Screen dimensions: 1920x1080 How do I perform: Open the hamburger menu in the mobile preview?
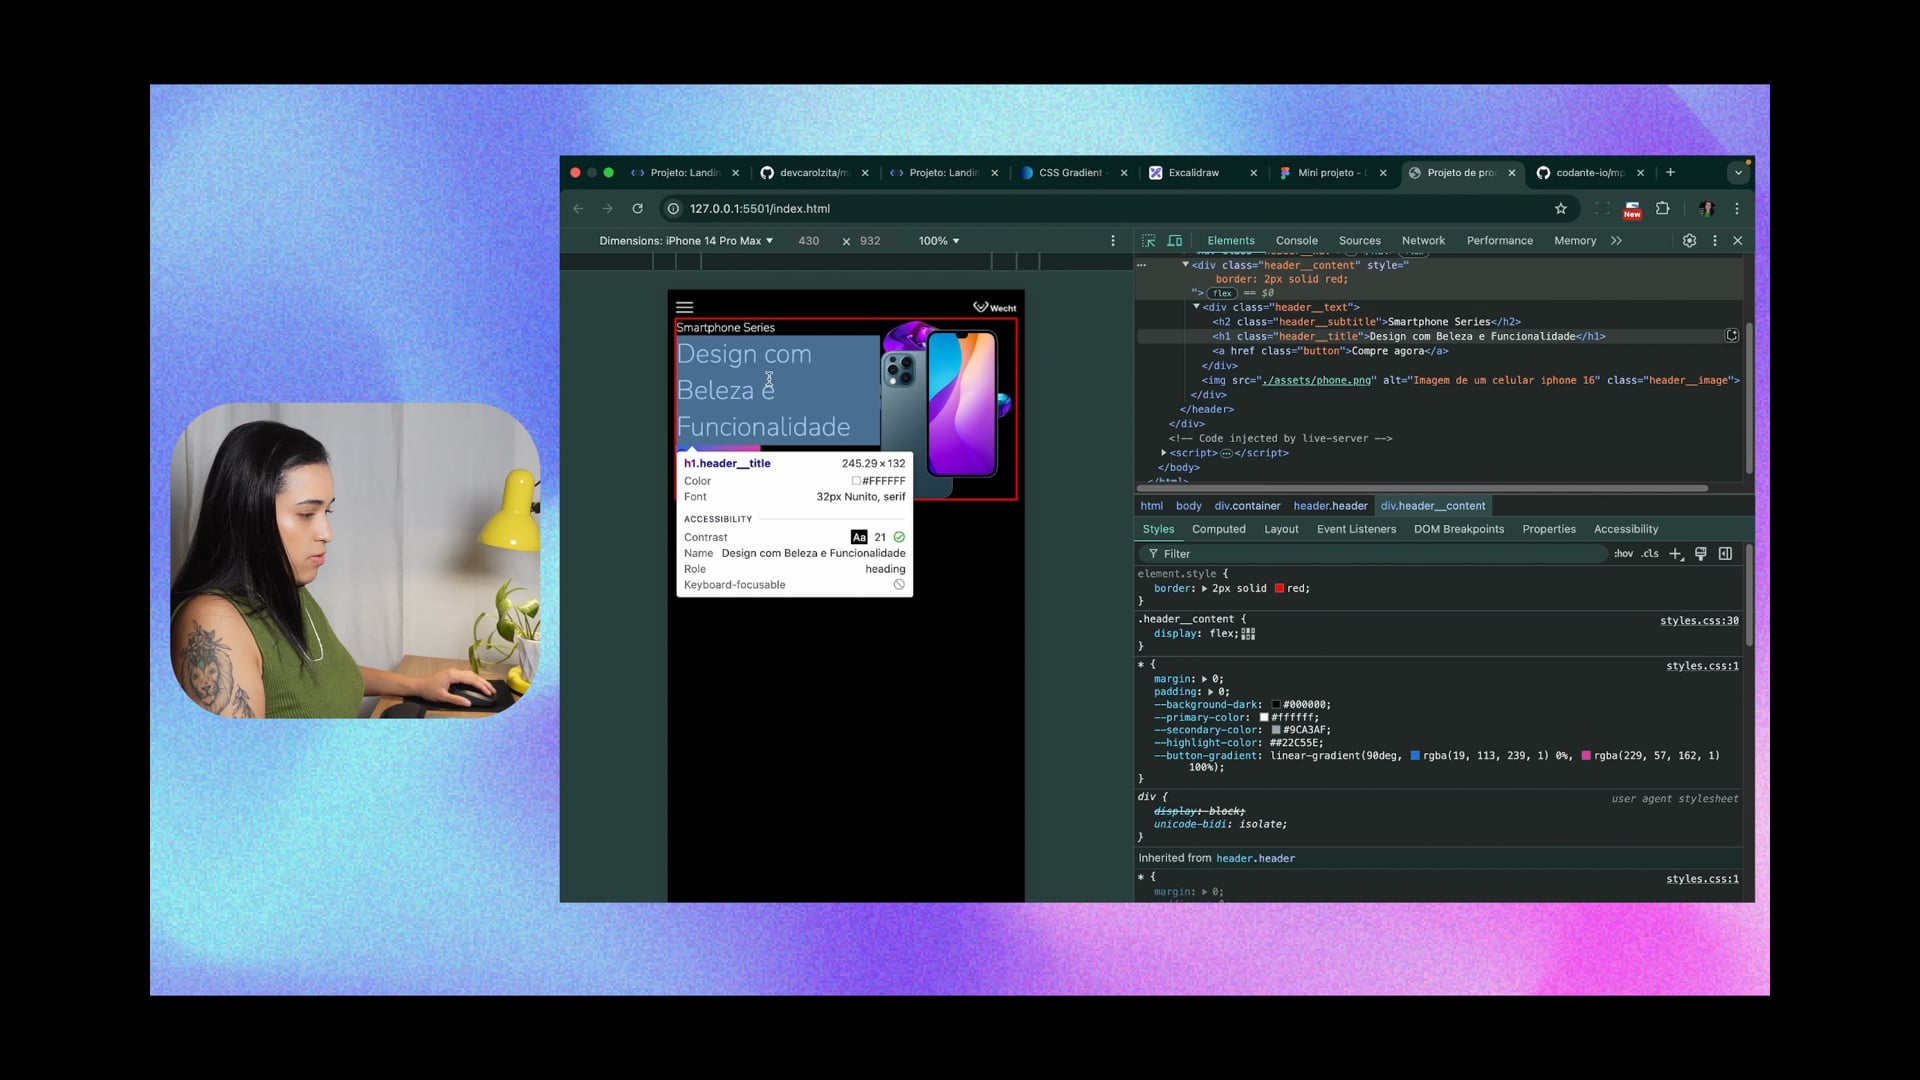(685, 308)
